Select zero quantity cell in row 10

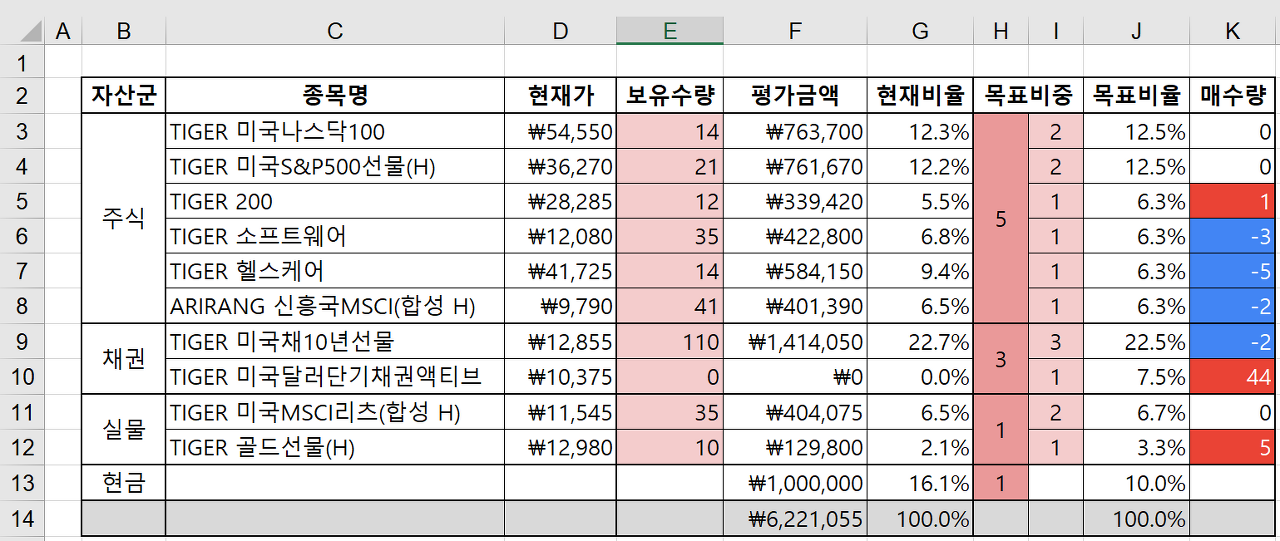coord(670,377)
